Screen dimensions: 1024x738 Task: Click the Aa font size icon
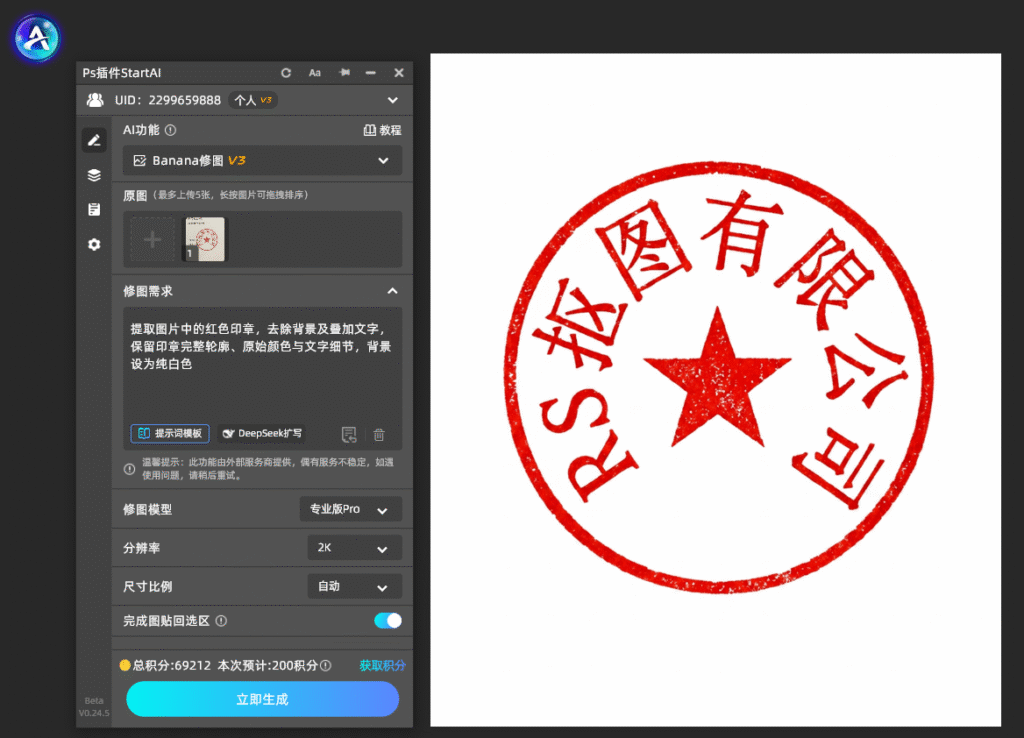pos(315,73)
